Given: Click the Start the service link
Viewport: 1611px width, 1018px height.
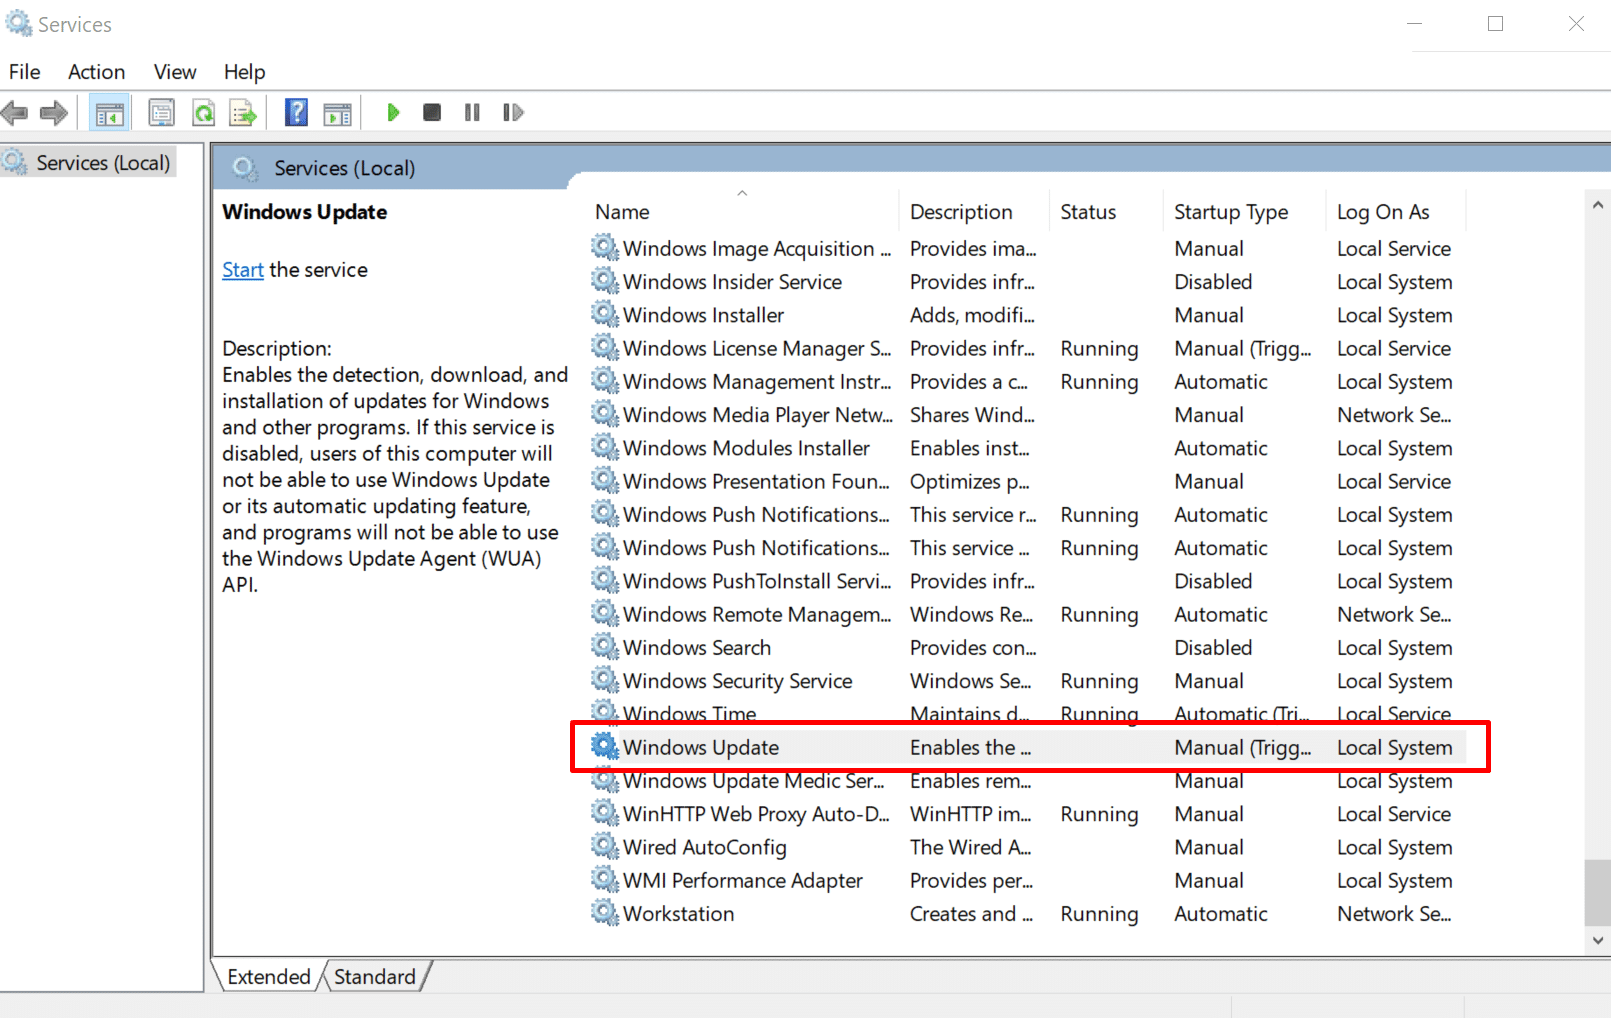Looking at the screenshot, I should coord(242,269).
